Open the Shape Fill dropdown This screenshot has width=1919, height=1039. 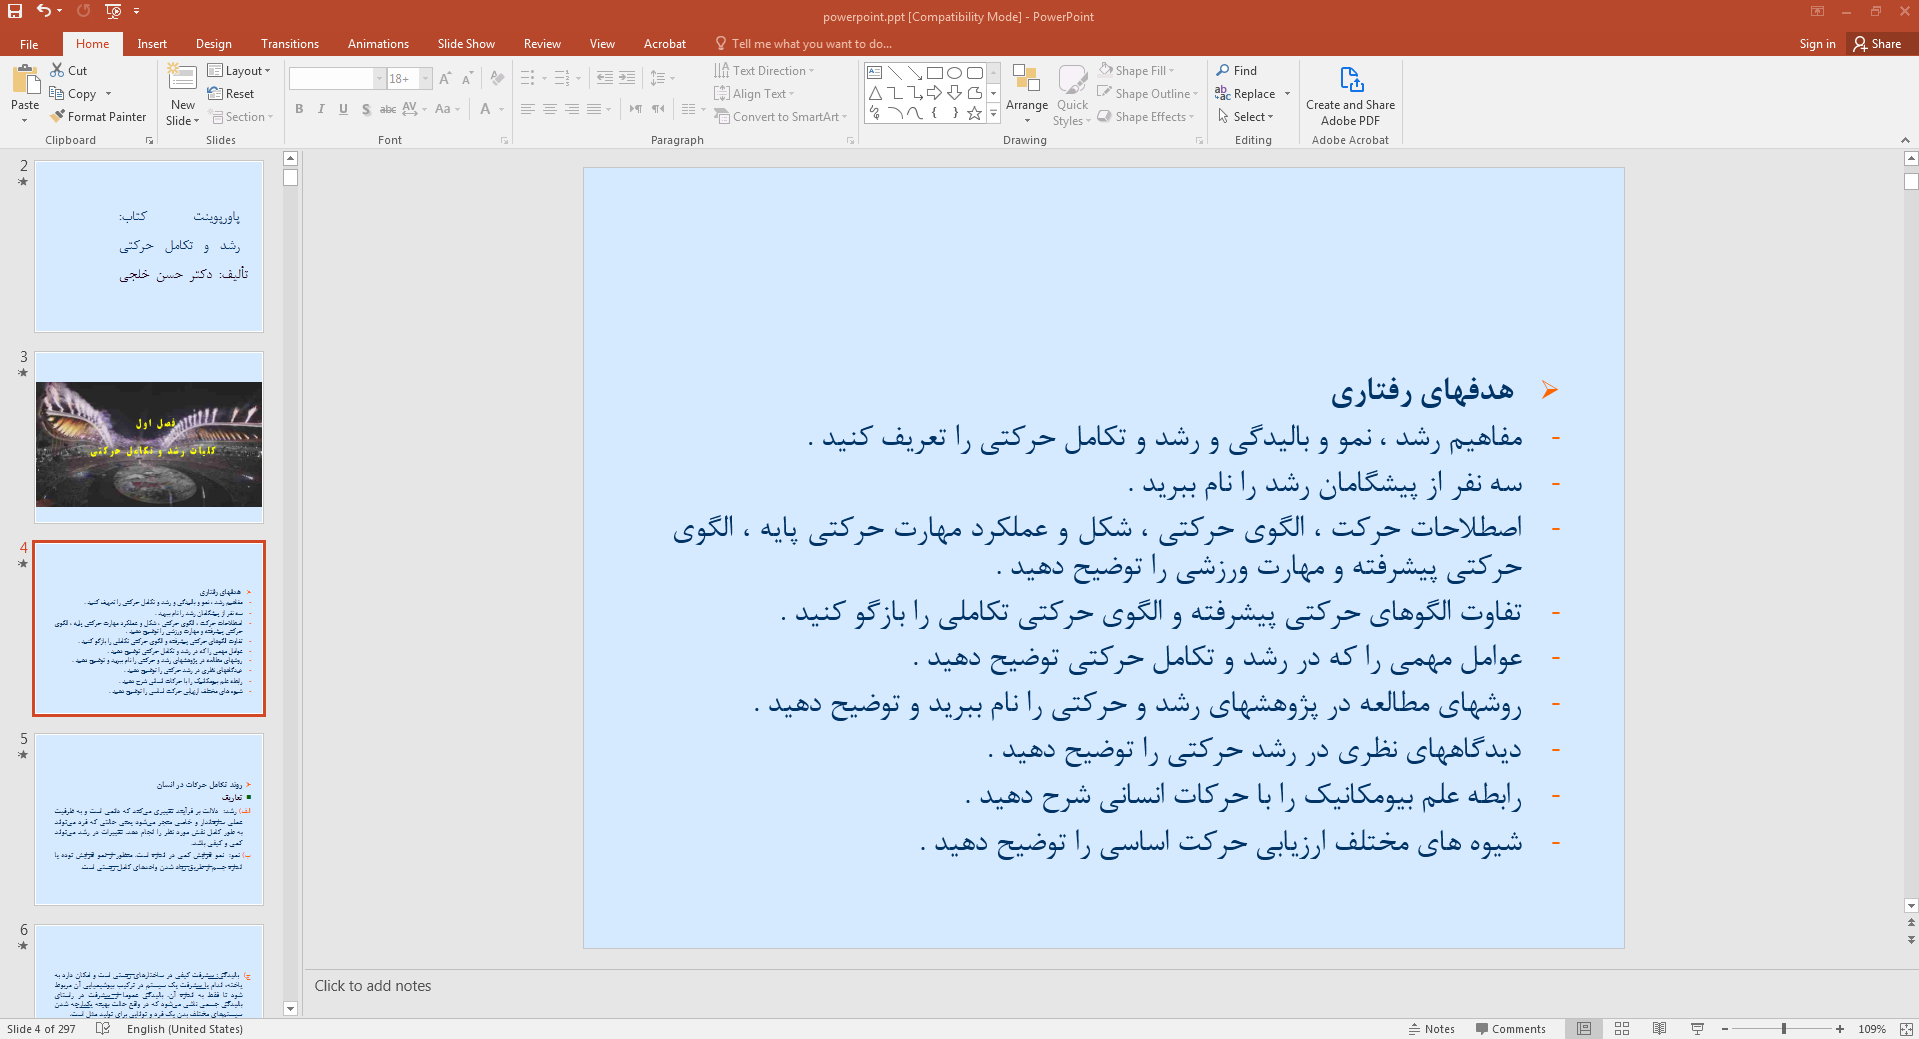tap(1136, 70)
